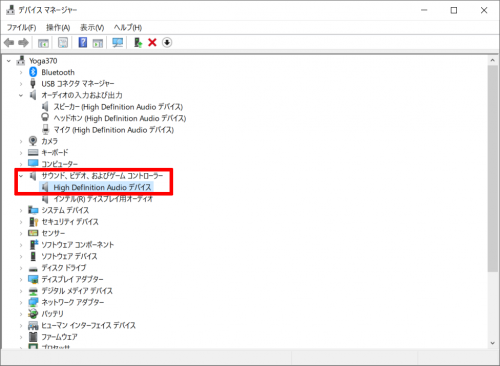Click the blue Help question mark icon
The image size is (500, 366).
83,42
